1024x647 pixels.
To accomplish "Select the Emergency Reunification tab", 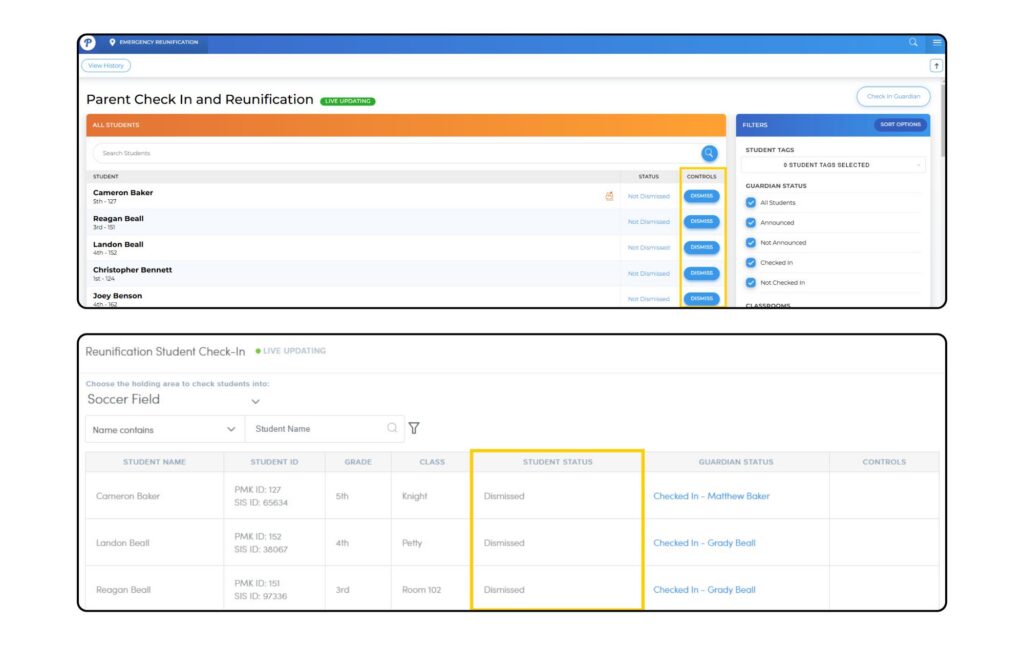I will coord(153,43).
